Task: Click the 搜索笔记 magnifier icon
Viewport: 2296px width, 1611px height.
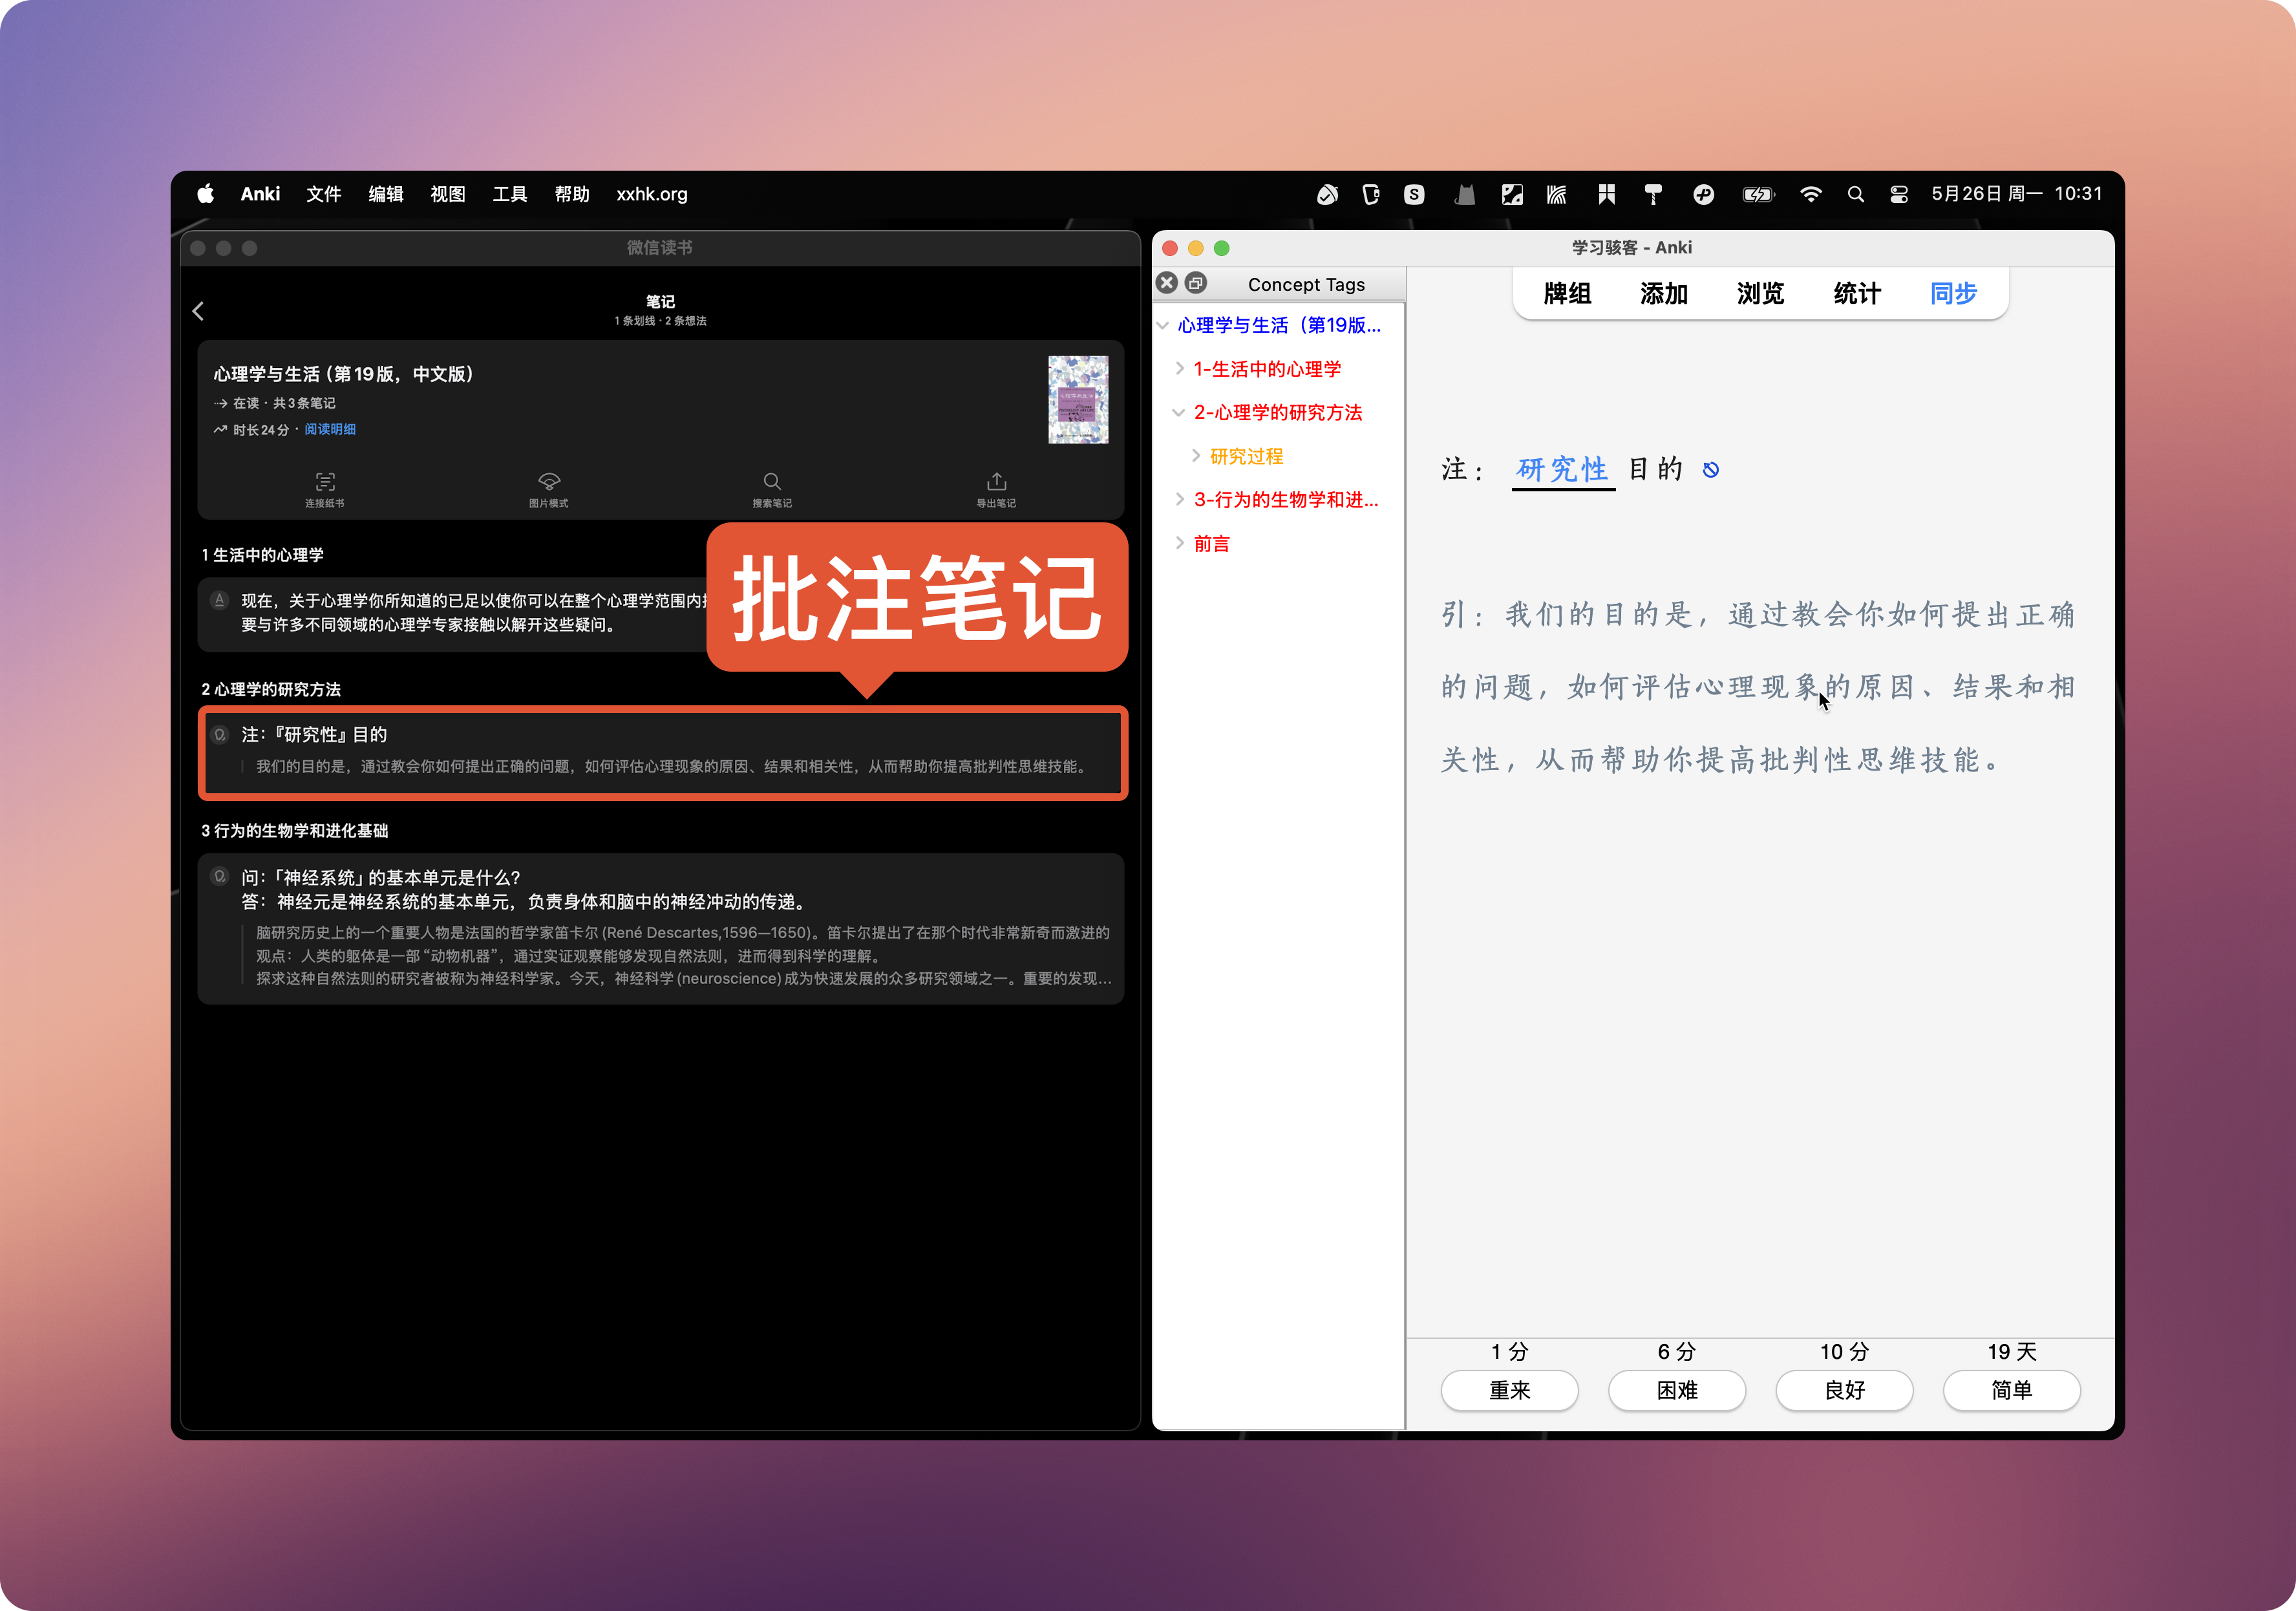Action: (772, 481)
